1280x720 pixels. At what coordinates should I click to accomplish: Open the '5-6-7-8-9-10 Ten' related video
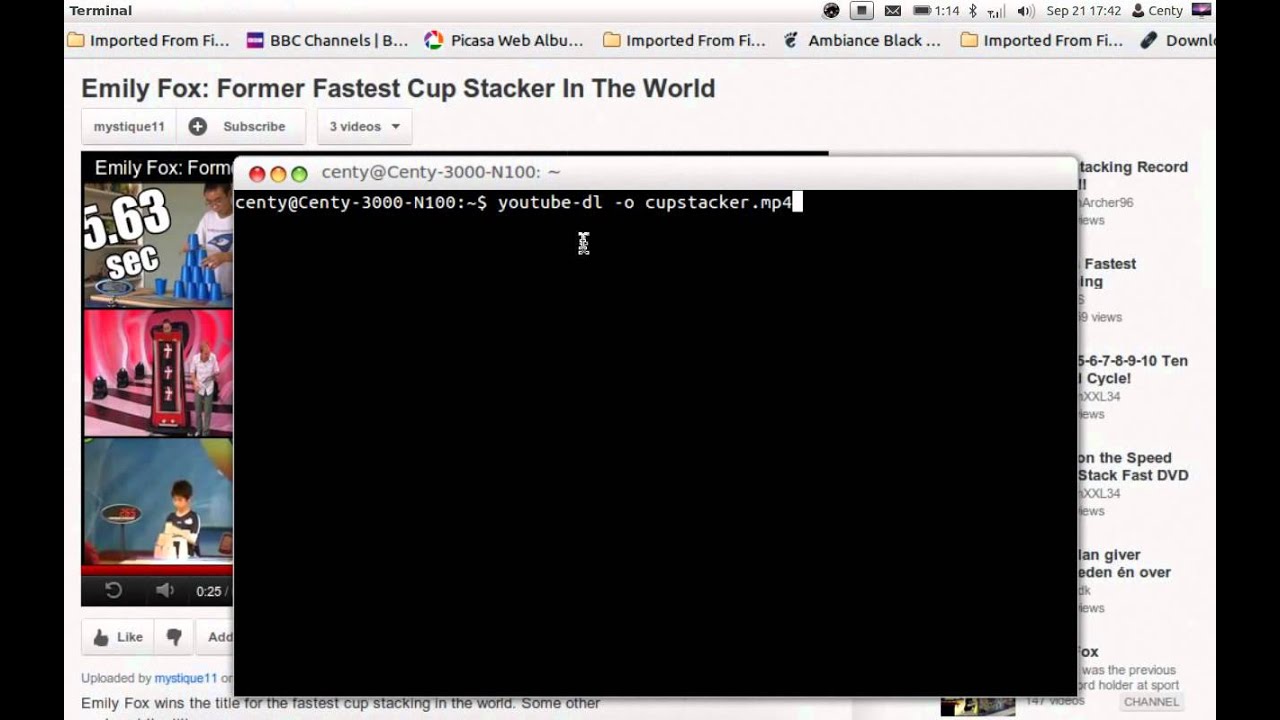[x=1133, y=370]
